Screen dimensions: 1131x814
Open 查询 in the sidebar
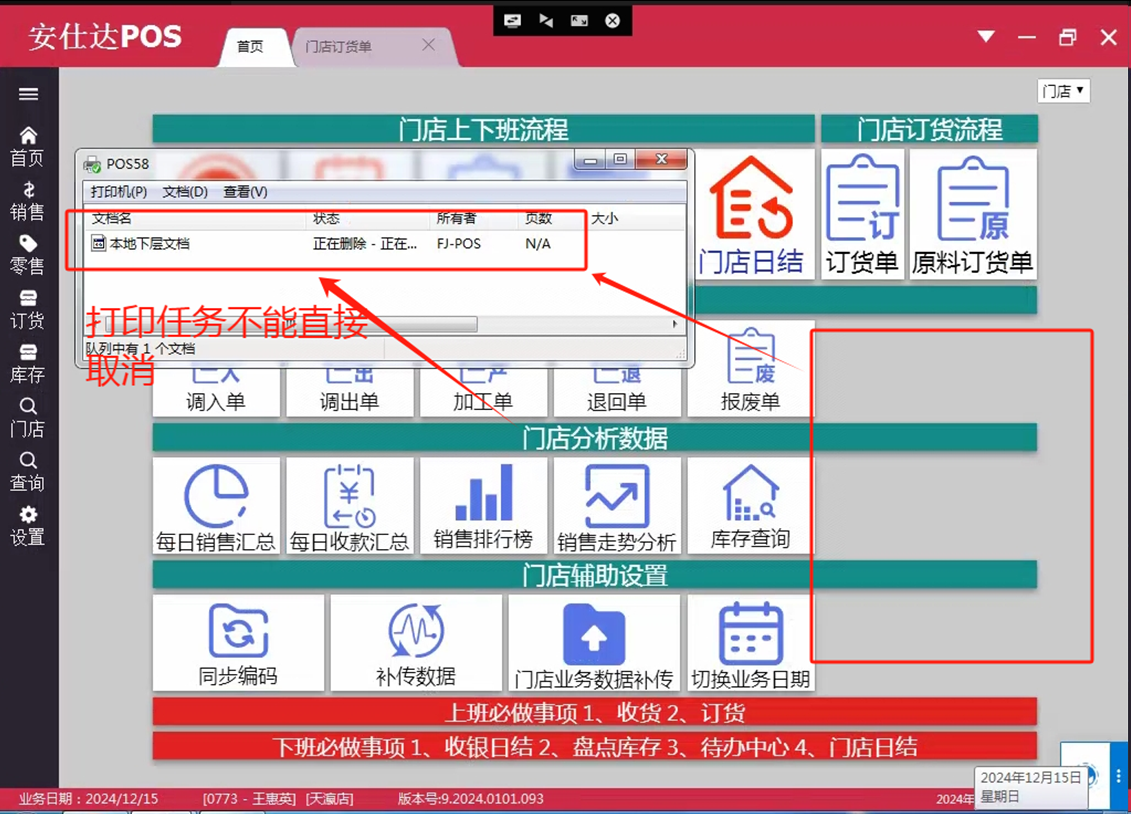click(x=28, y=472)
